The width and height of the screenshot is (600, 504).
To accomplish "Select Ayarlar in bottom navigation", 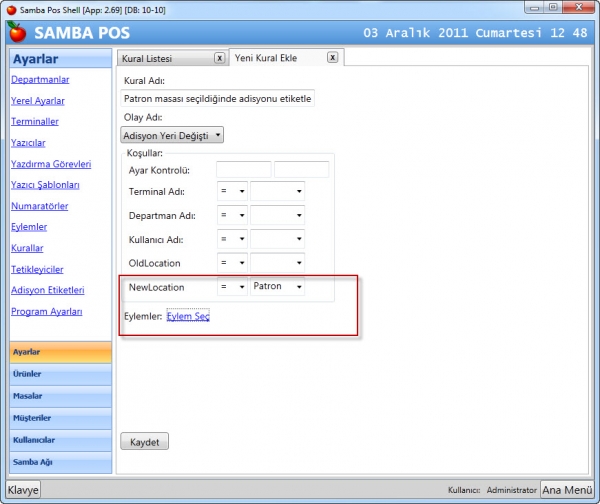I will coord(60,352).
